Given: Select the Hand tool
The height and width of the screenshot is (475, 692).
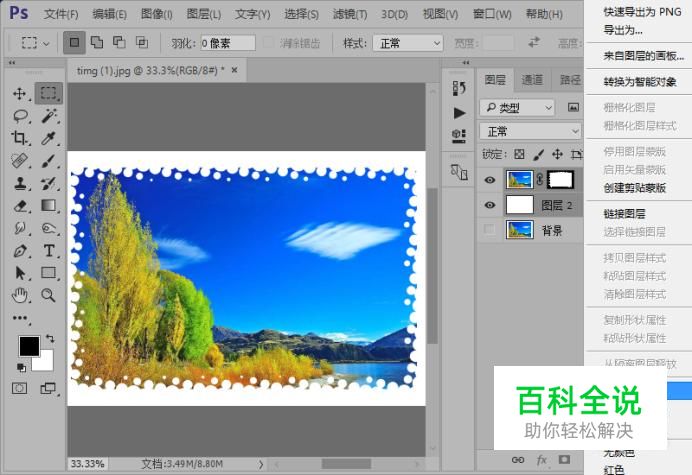Looking at the screenshot, I should (20, 295).
